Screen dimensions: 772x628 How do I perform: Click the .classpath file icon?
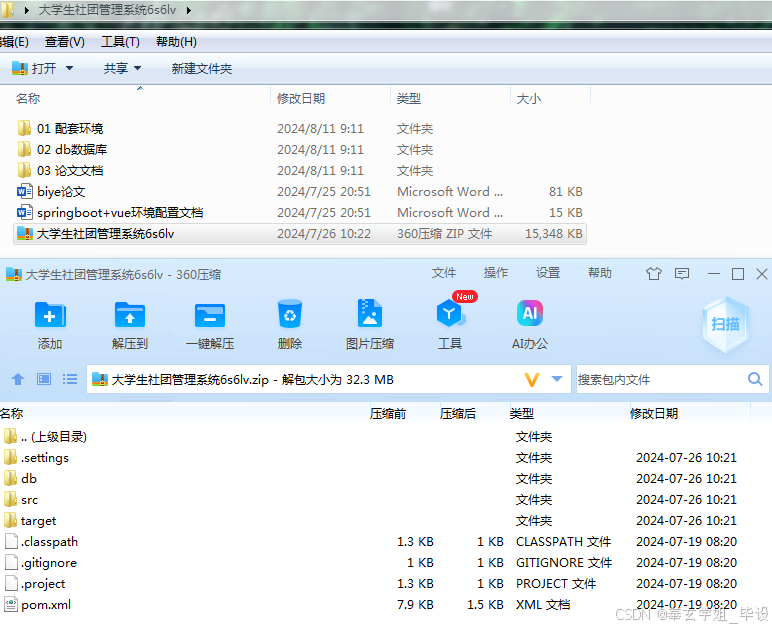tap(11, 541)
